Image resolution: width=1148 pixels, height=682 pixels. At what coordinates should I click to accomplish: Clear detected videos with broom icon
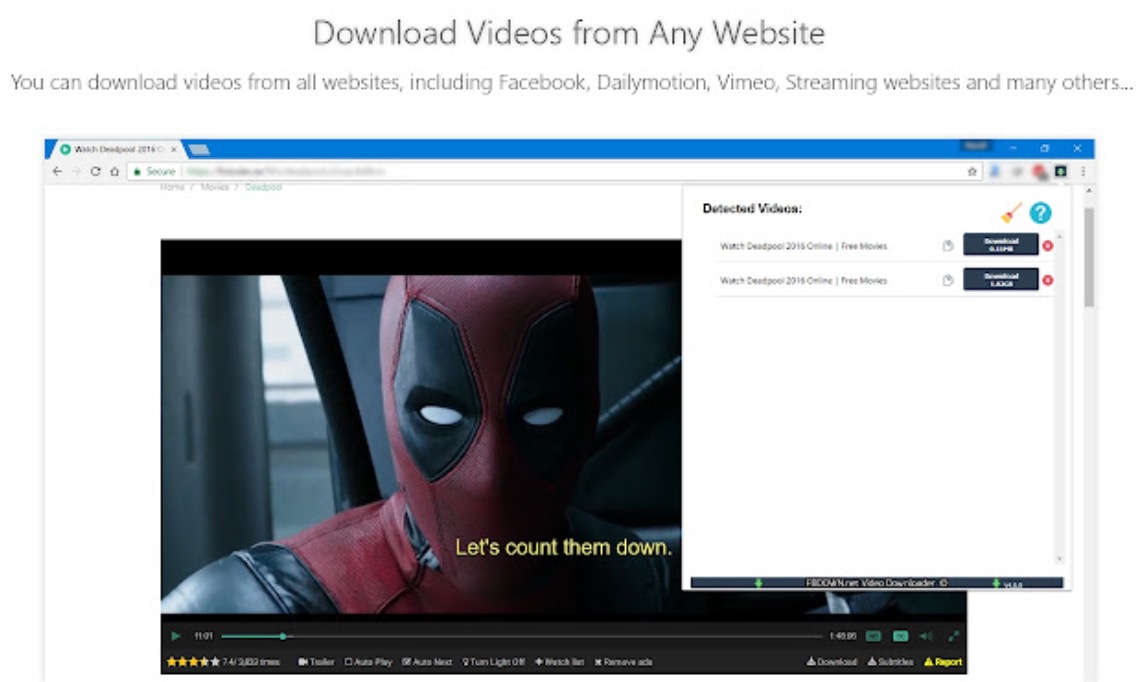[x=1011, y=213]
